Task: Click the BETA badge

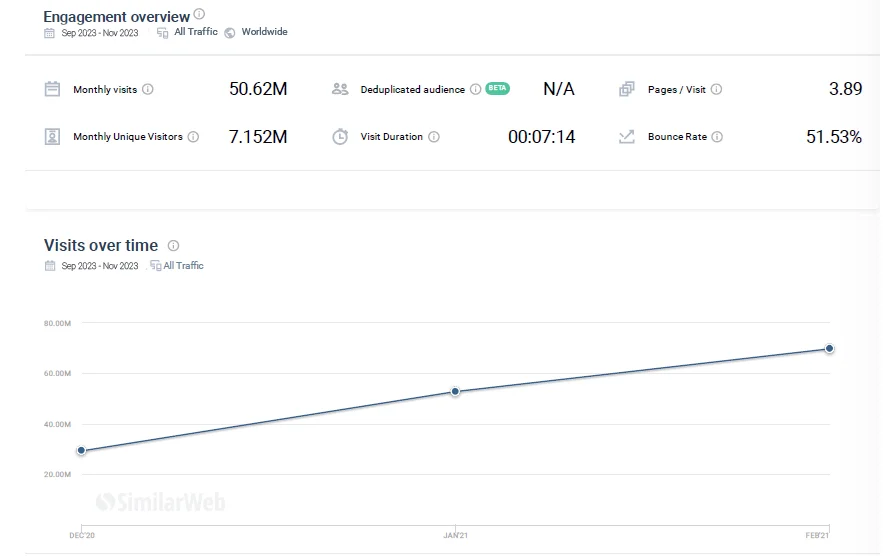Action: [497, 88]
